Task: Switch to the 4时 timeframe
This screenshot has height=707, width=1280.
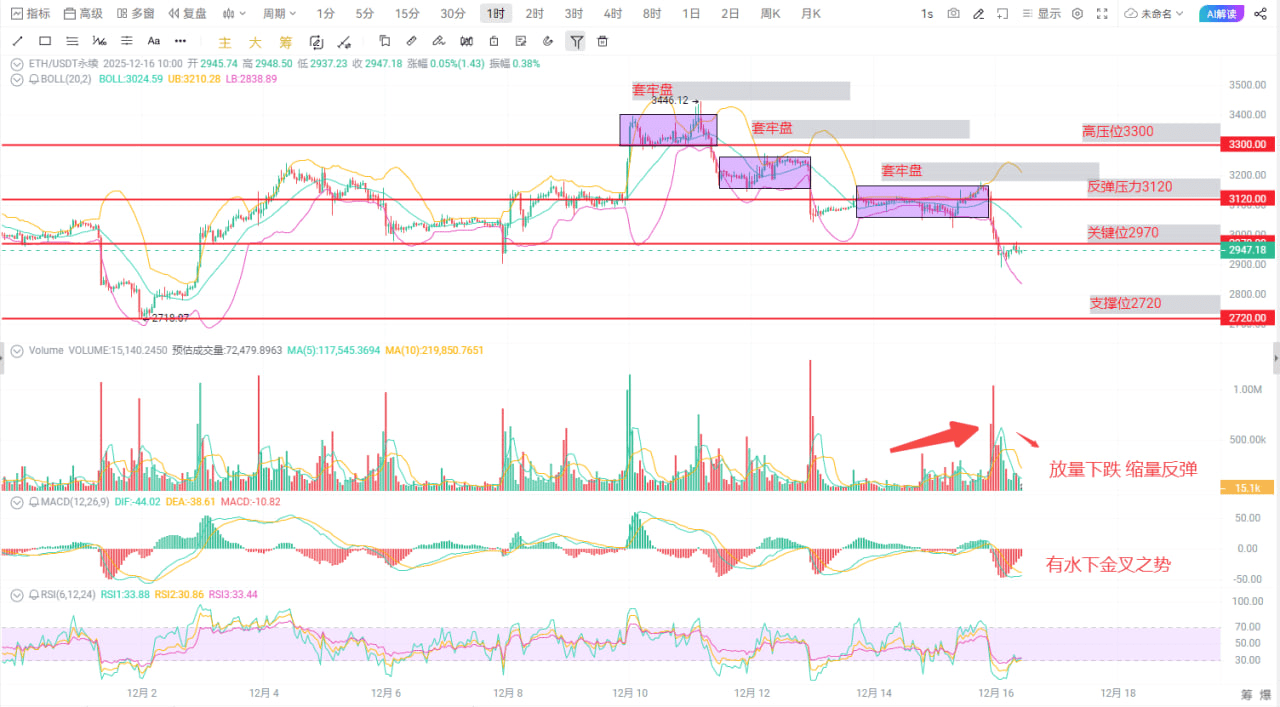Action: [x=611, y=13]
